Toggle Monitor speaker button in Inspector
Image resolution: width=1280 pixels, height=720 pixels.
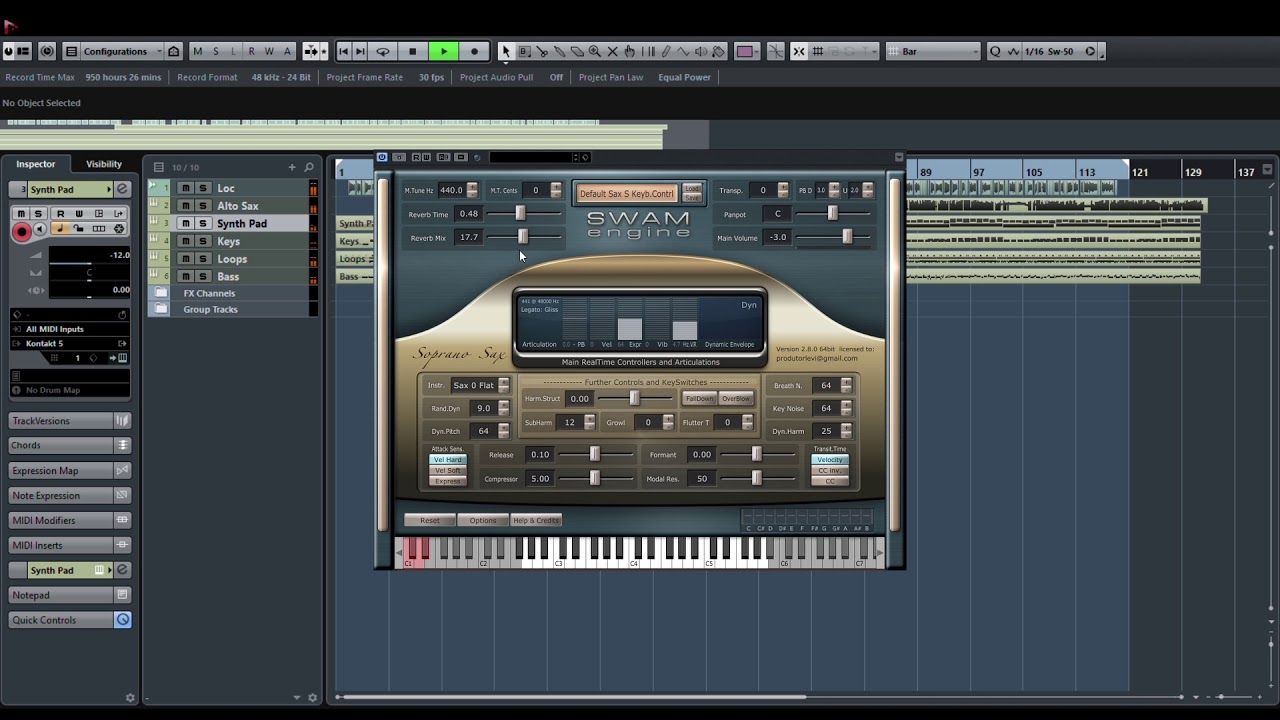point(41,229)
